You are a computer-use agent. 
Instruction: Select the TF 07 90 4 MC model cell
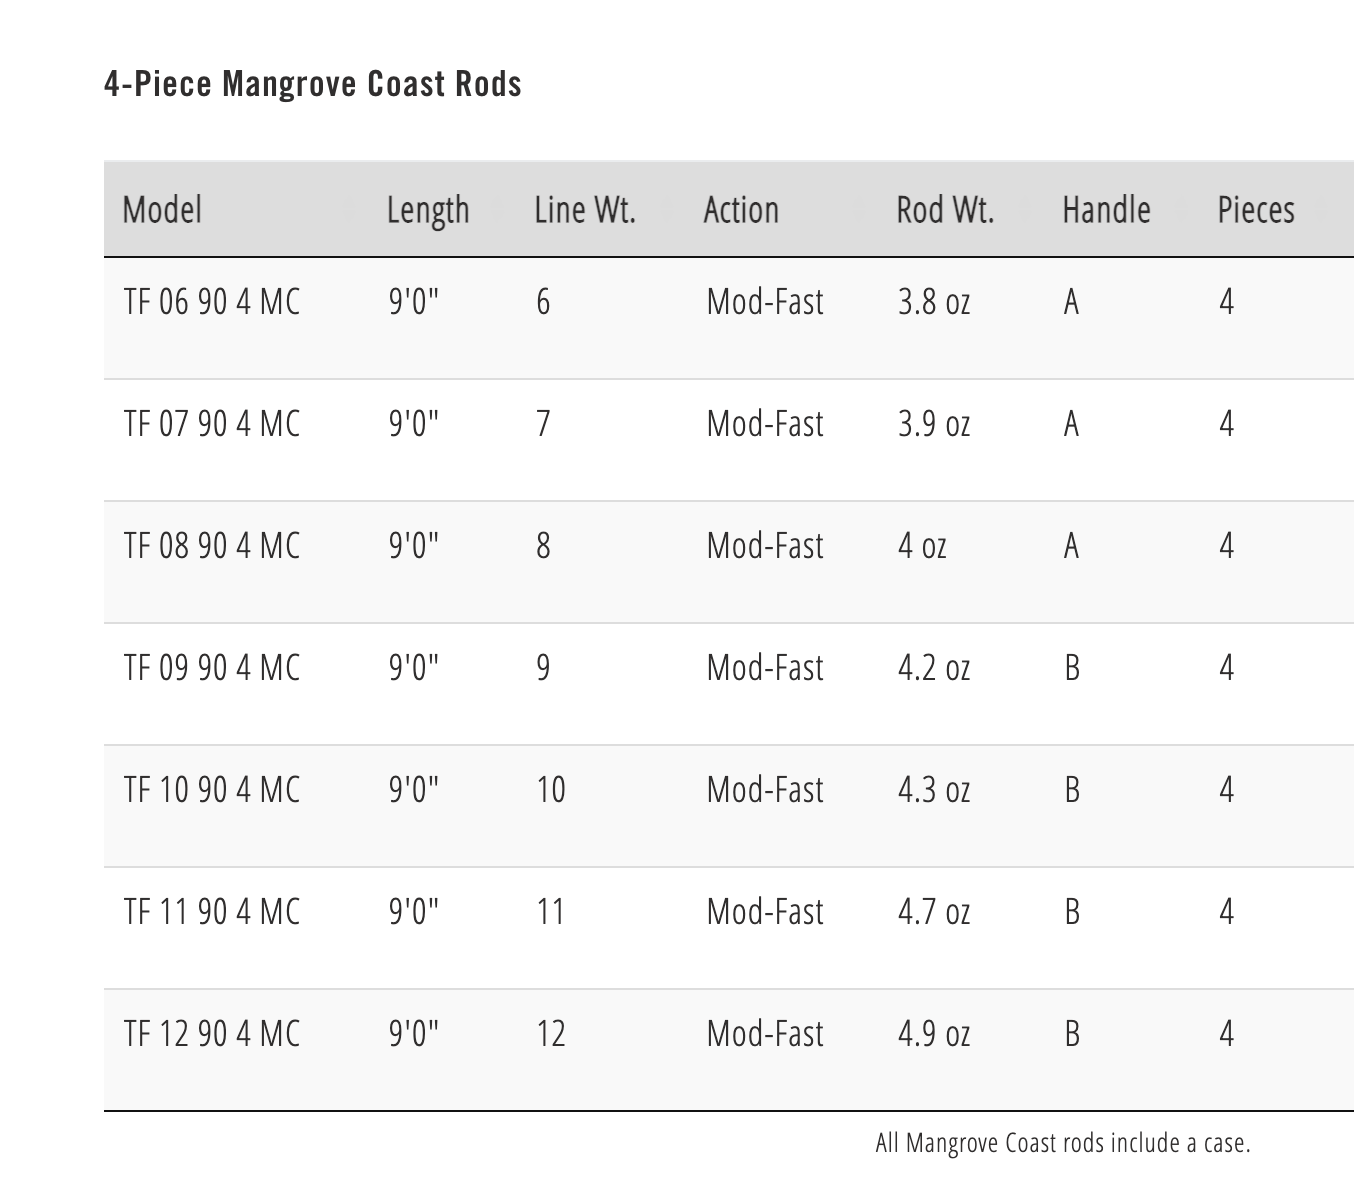tap(212, 424)
